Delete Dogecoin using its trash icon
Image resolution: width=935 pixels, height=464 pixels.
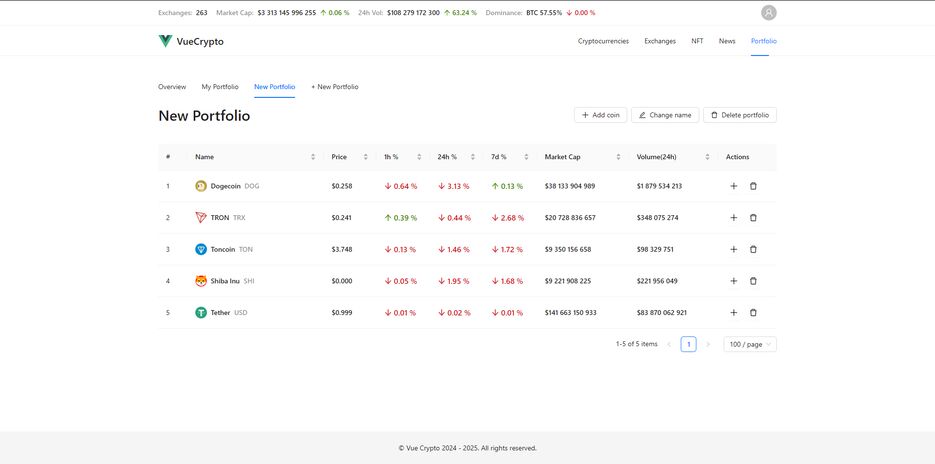753,186
